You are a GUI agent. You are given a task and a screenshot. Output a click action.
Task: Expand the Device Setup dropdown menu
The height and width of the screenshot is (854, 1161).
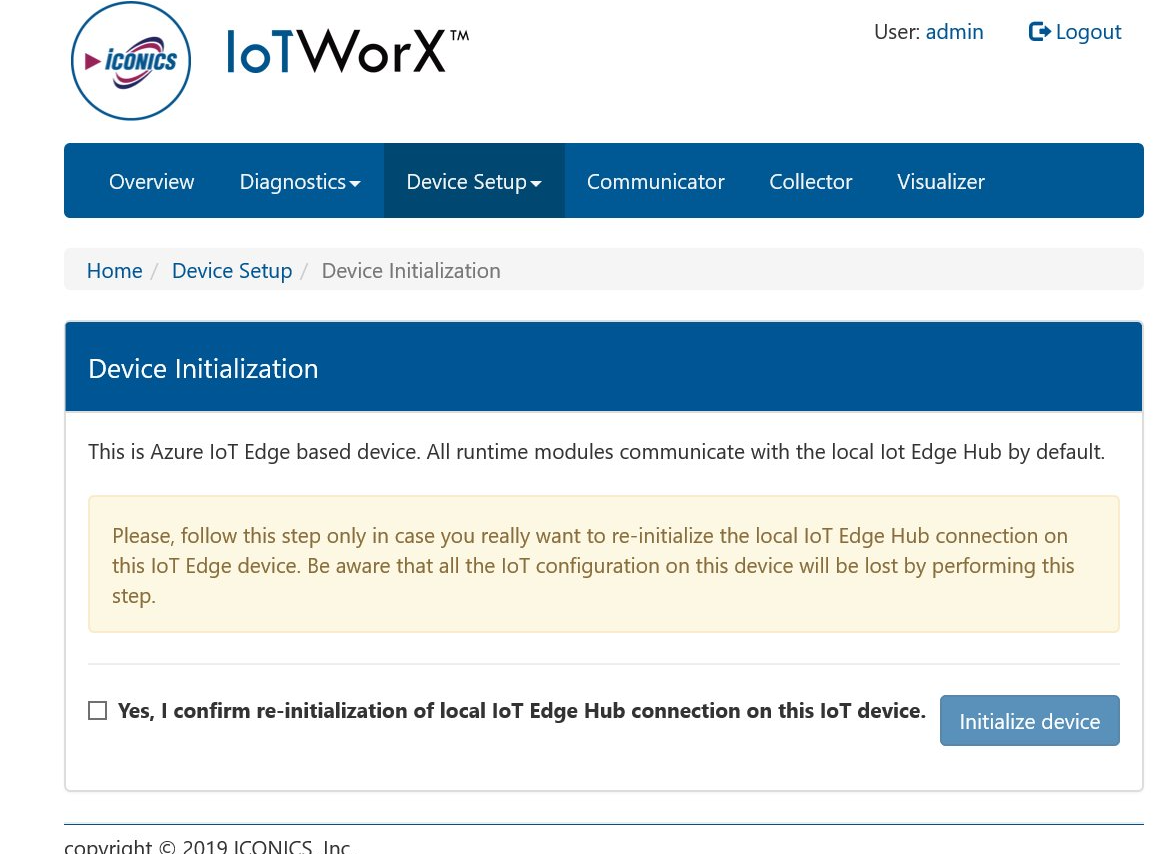pos(474,182)
